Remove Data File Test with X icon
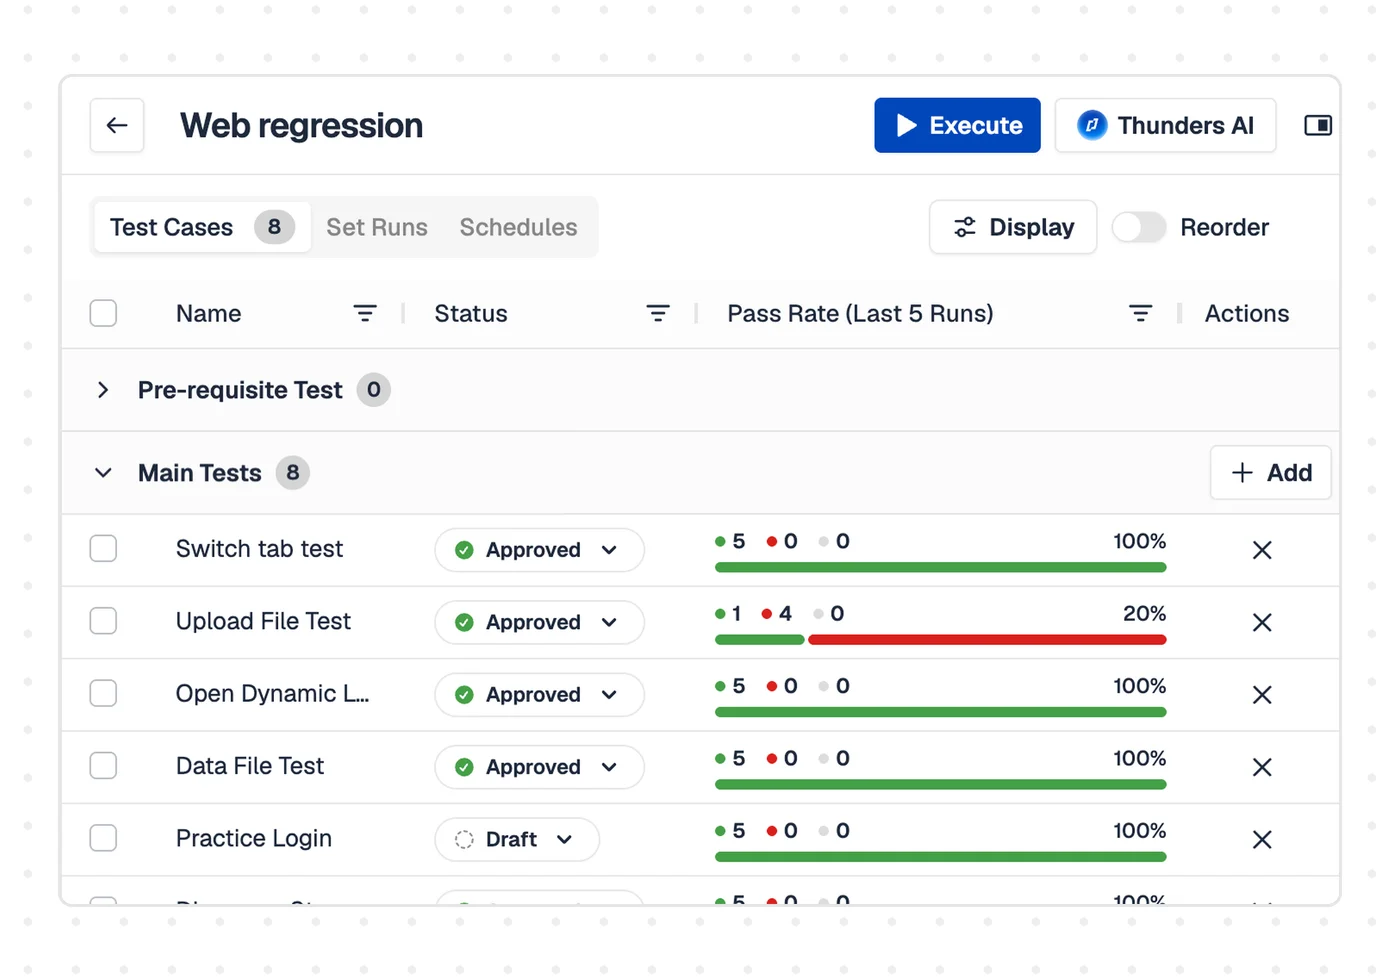This screenshot has width=1400, height=980. tap(1262, 767)
